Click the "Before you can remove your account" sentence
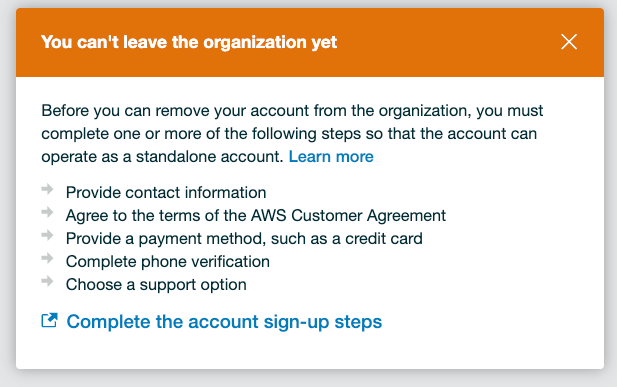 [x=292, y=111]
